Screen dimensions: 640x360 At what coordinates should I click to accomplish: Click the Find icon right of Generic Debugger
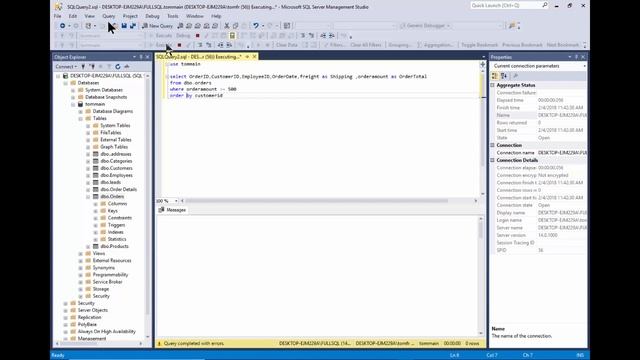(x=512, y=26)
